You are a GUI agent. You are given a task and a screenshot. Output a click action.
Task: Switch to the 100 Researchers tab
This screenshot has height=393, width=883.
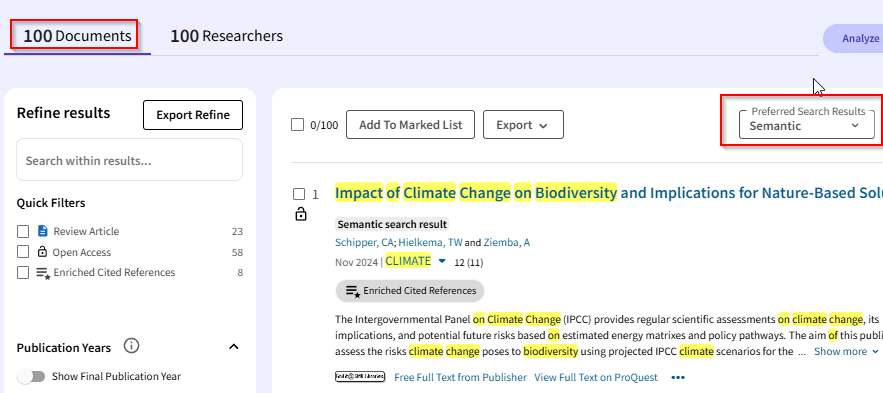tap(226, 36)
